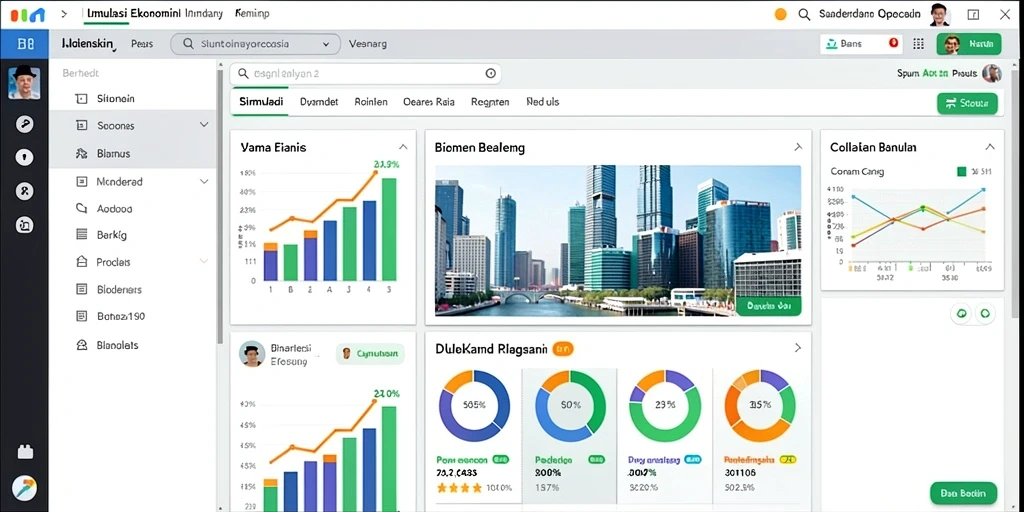
Task: Select the Blamus sidebar item
Action: click(132, 154)
